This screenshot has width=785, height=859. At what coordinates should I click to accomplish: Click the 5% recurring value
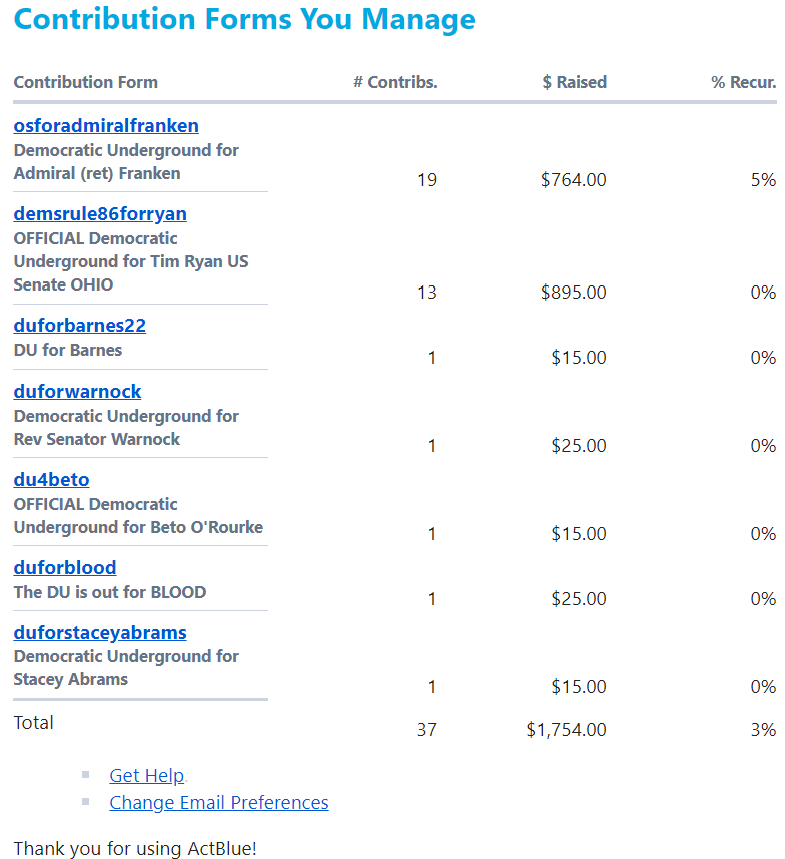764,180
